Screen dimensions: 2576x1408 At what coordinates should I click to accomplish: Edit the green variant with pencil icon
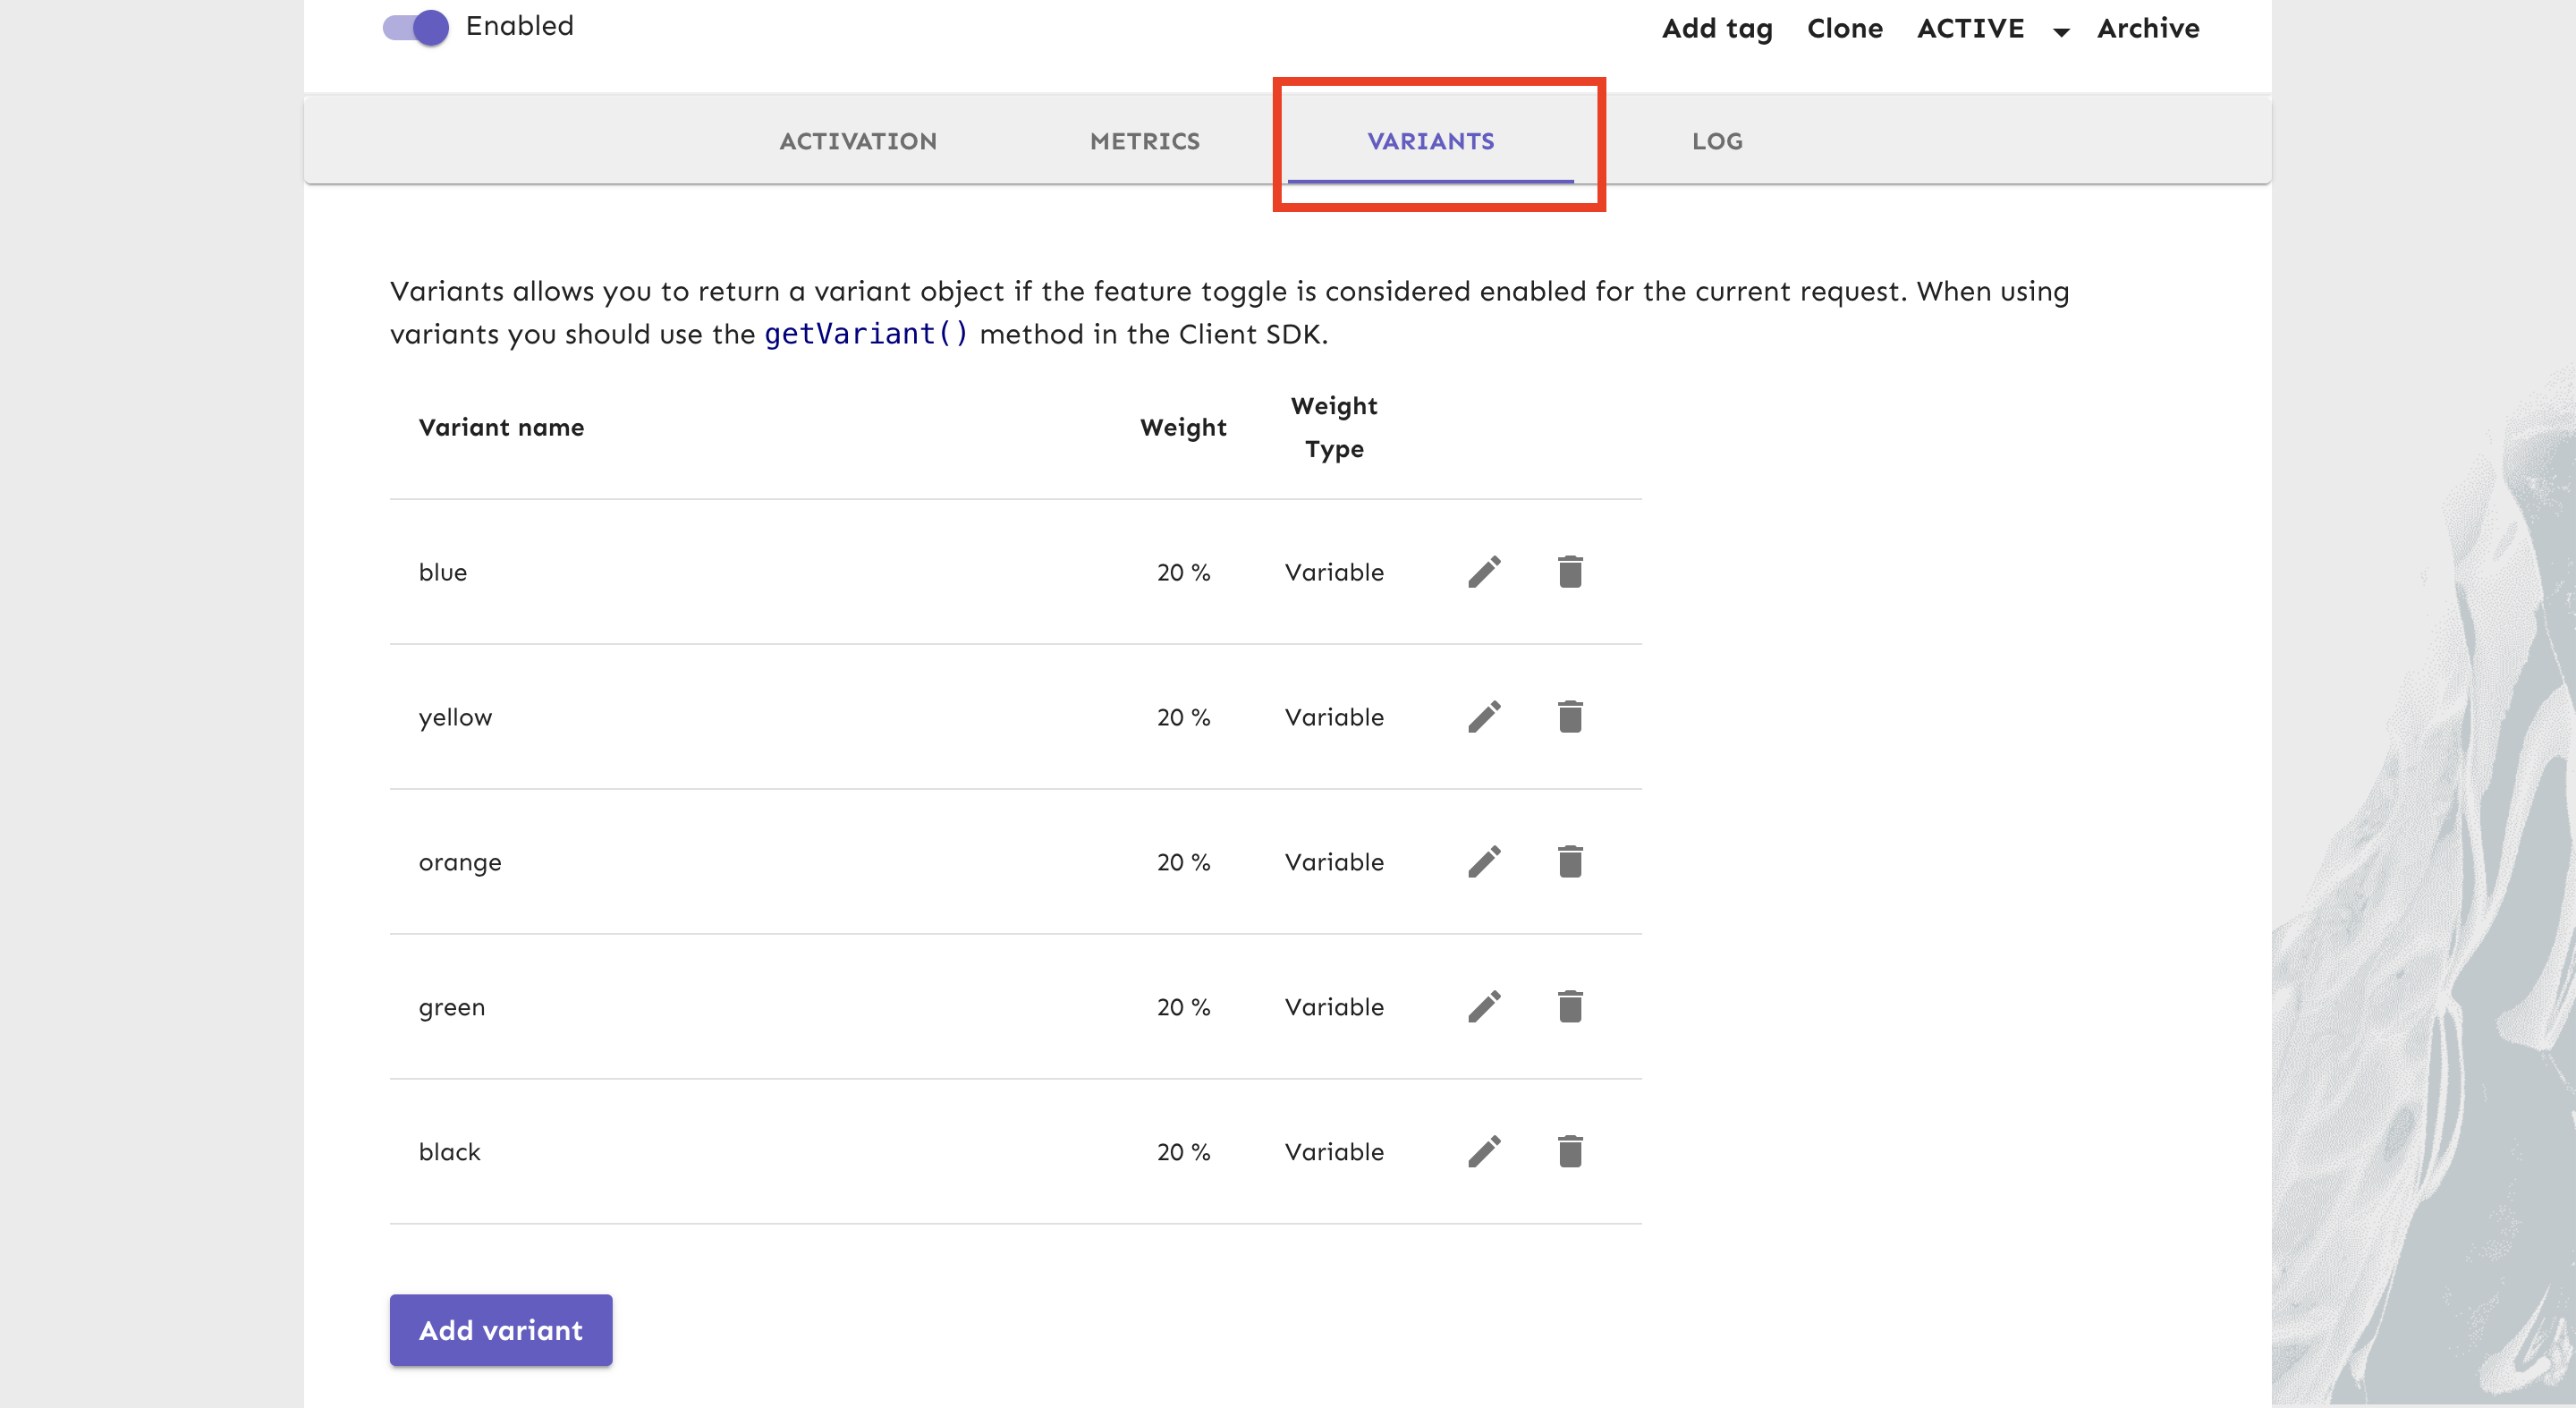coord(1484,1007)
